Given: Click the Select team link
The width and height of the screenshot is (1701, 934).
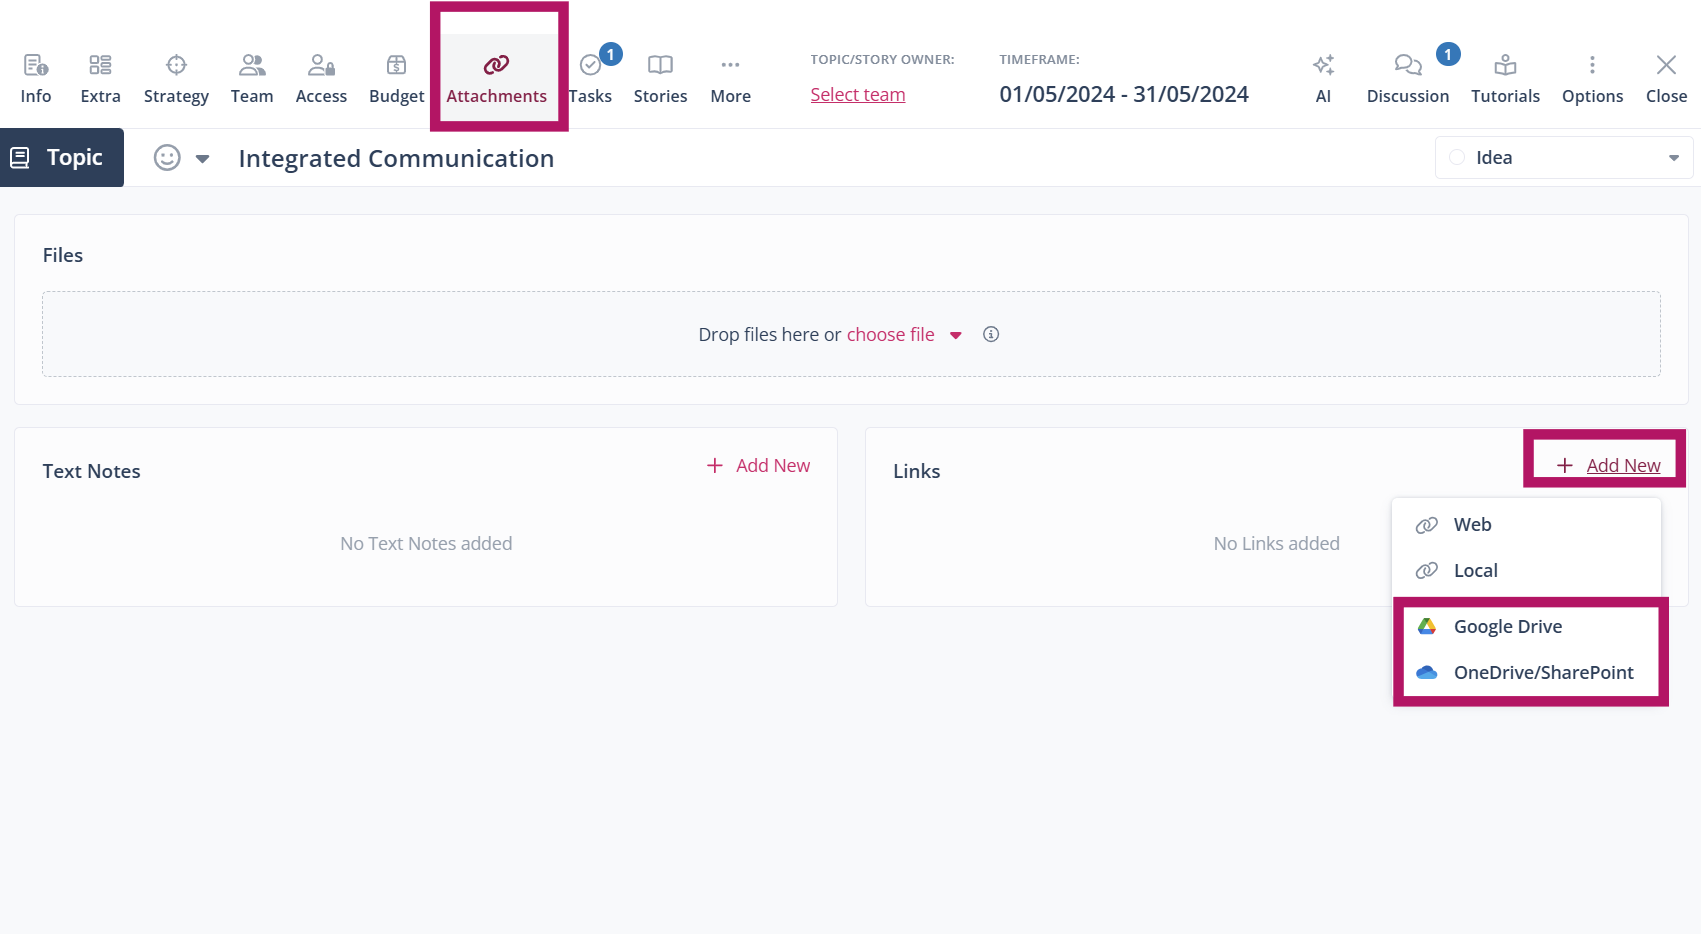Looking at the screenshot, I should pos(858,95).
